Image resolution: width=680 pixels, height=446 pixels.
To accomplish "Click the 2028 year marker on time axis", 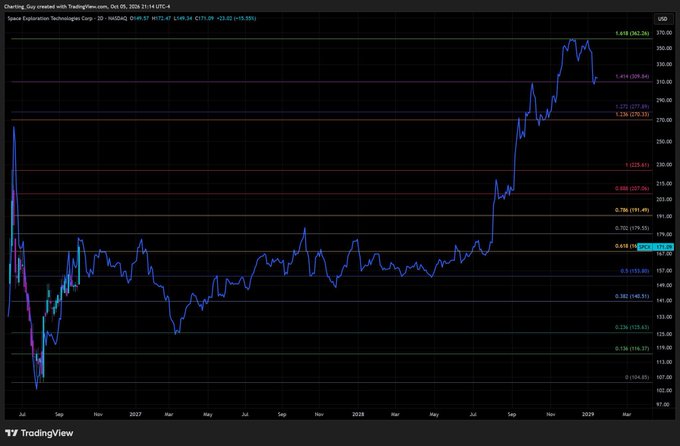I will pyautogui.click(x=358, y=414).
